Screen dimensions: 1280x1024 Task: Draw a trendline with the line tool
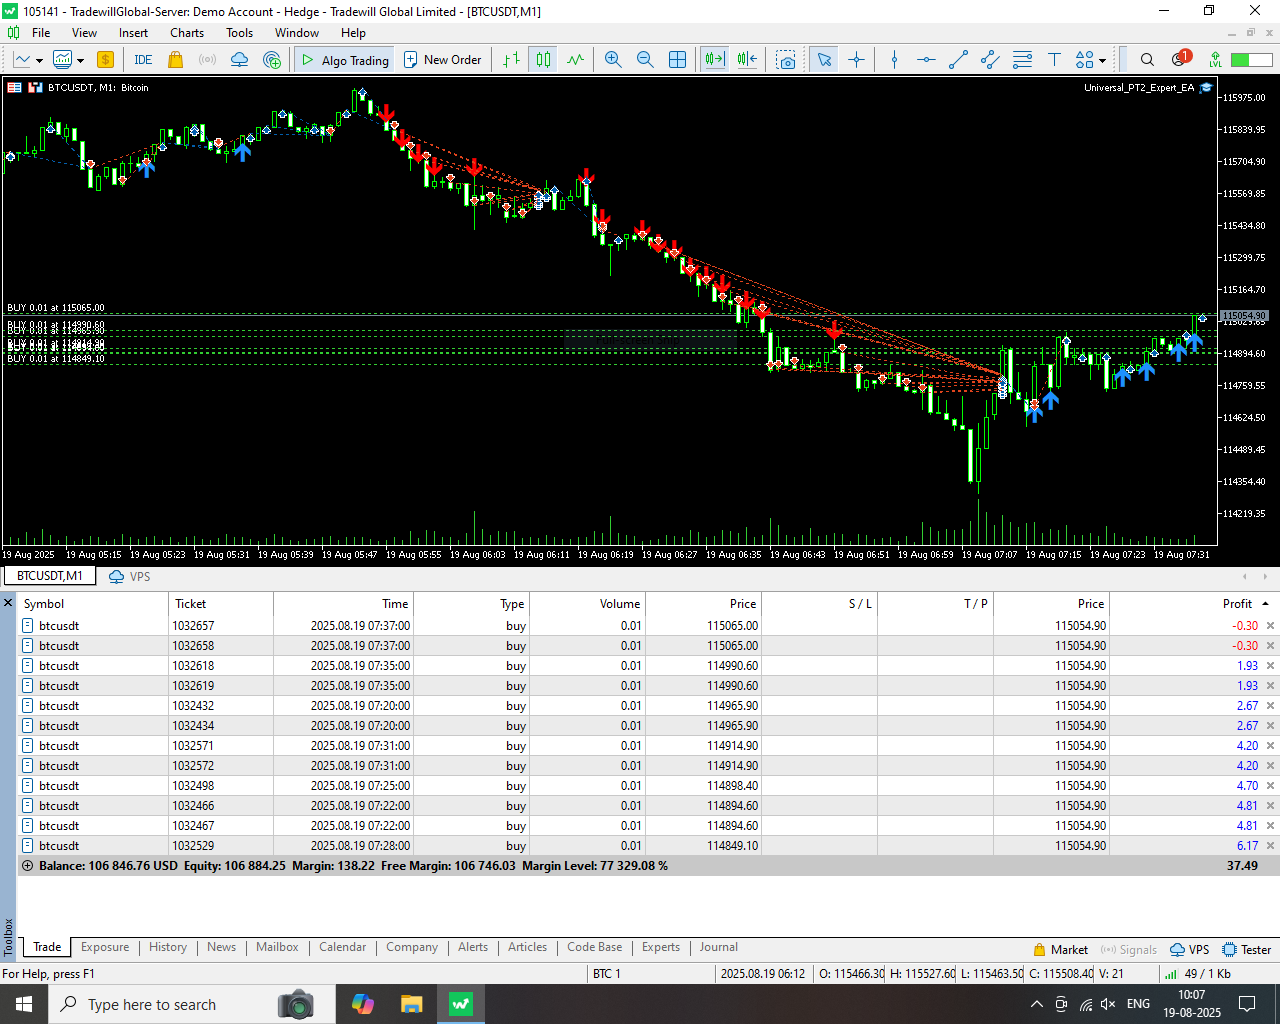(x=958, y=60)
